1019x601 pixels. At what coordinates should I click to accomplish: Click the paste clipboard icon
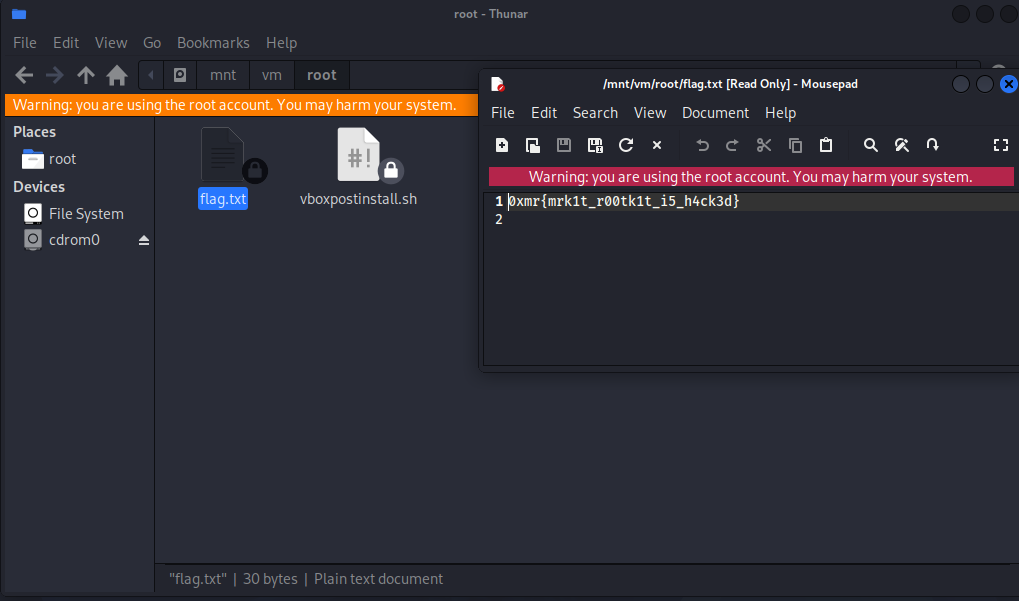826,145
